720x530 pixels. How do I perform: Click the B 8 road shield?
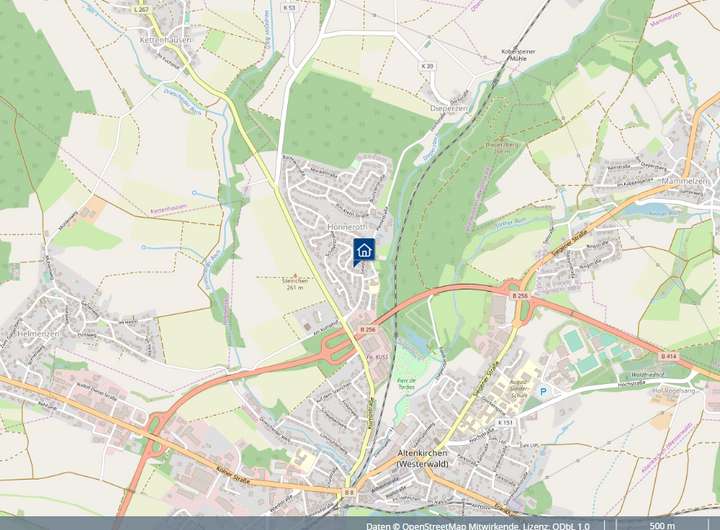click(x=349, y=492)
